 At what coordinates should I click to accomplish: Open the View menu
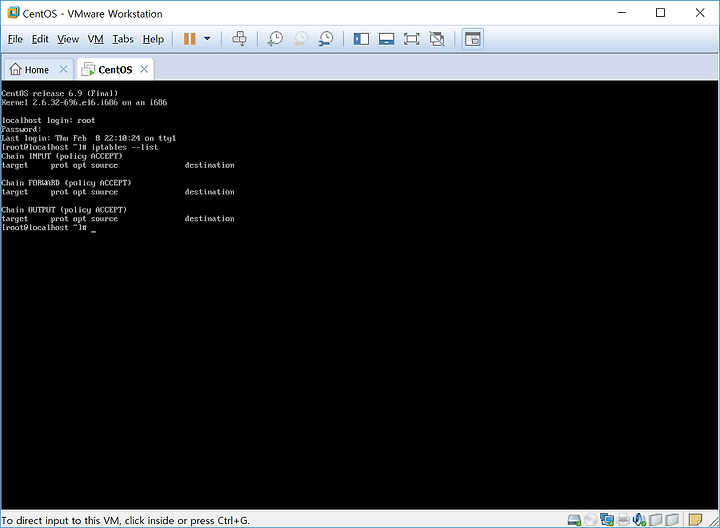68,39
